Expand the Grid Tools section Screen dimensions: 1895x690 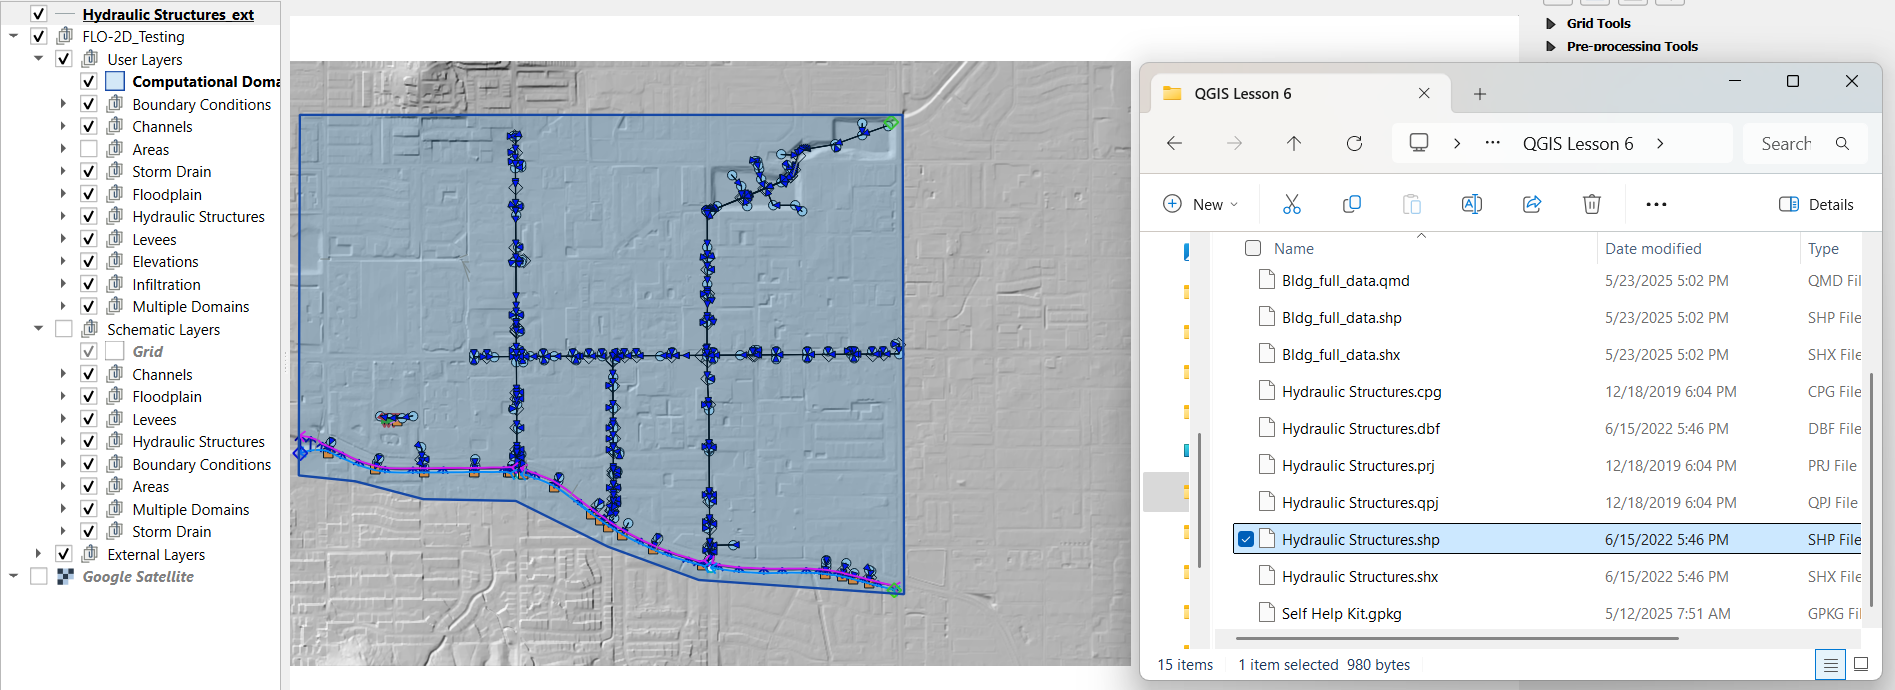(x=1551, y=23)
